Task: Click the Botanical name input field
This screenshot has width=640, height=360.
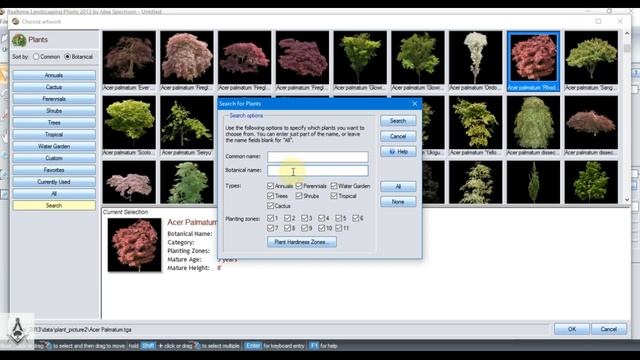Action: click(x=318, y=170)
